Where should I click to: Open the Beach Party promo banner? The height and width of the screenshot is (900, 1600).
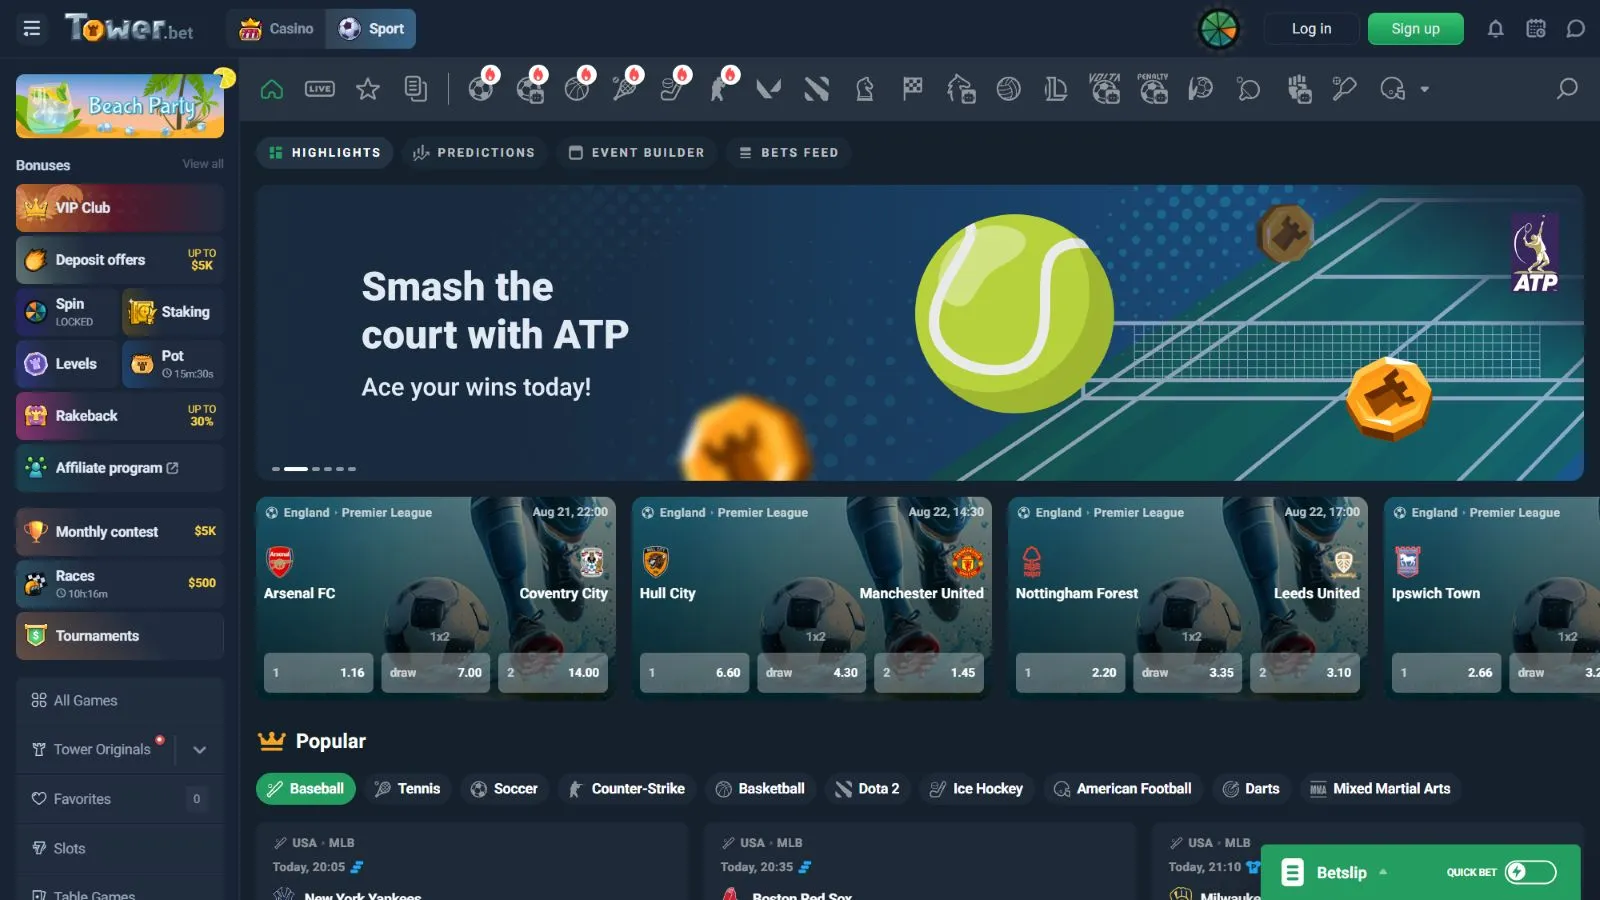click(x=120, y=106)
